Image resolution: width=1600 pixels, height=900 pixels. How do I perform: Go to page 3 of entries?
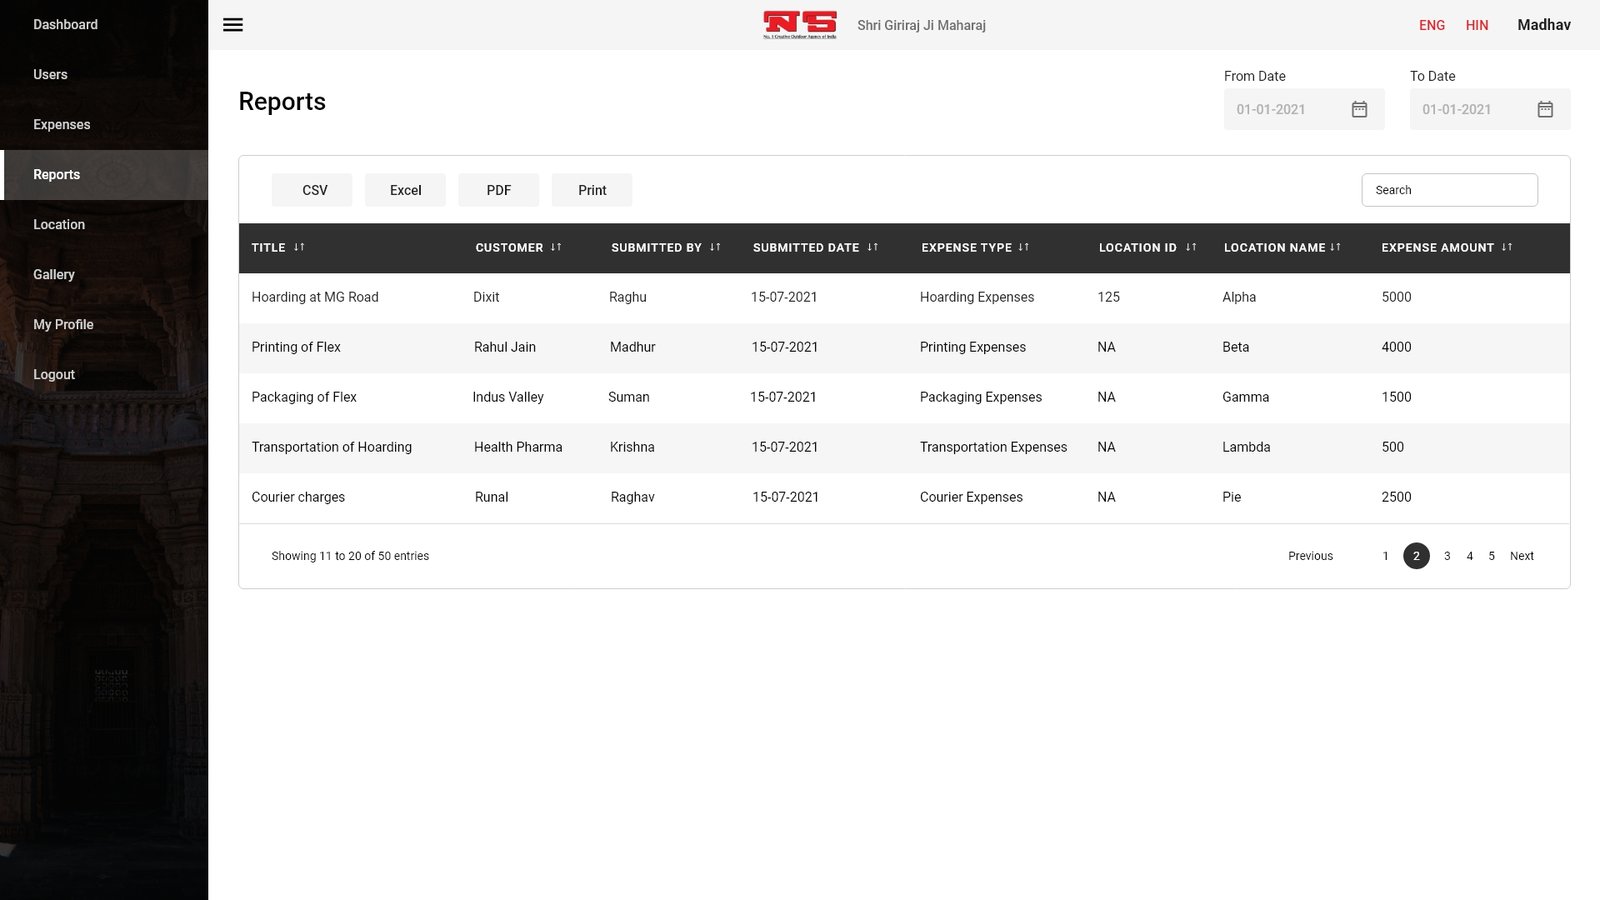(x=1447, y=556)
